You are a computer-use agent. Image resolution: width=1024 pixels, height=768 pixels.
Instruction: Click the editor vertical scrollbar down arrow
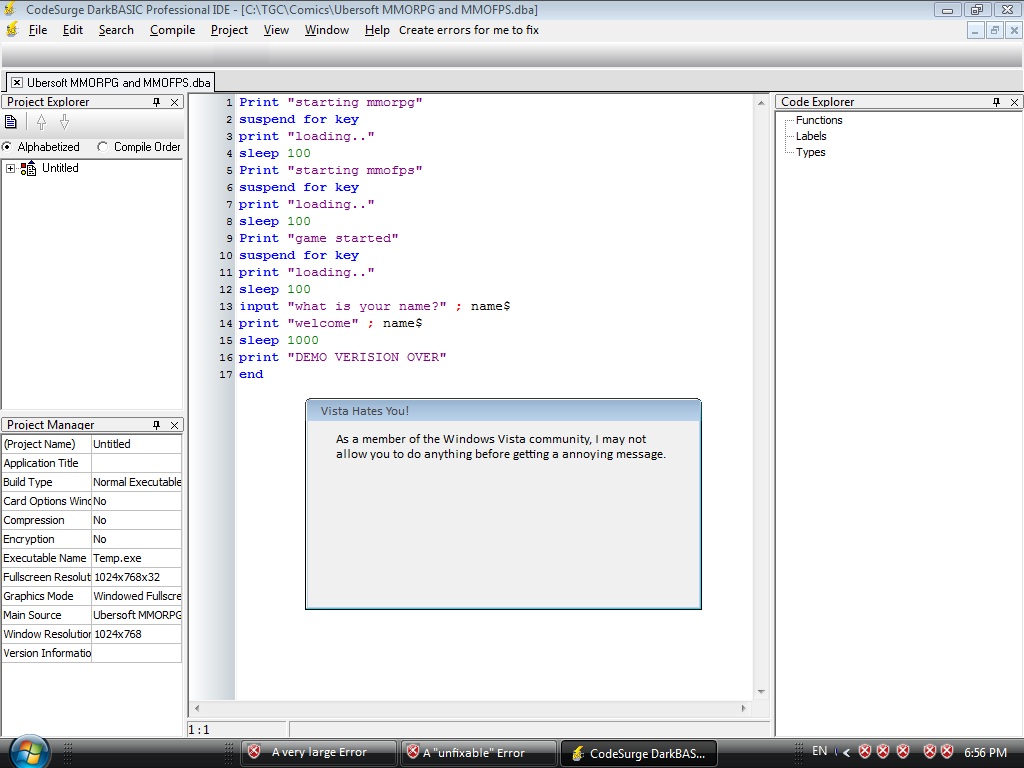(761, 692)
